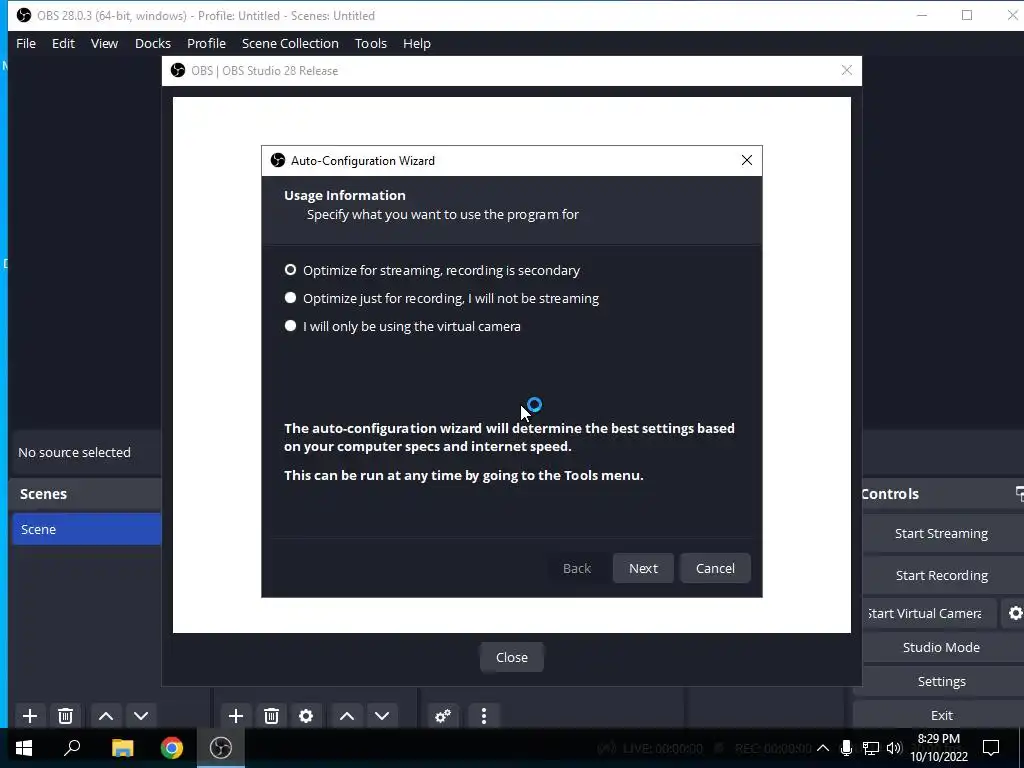Show hidden system tray icons
This screenshot has height=768, width=1024.
(x=823, y=748)
